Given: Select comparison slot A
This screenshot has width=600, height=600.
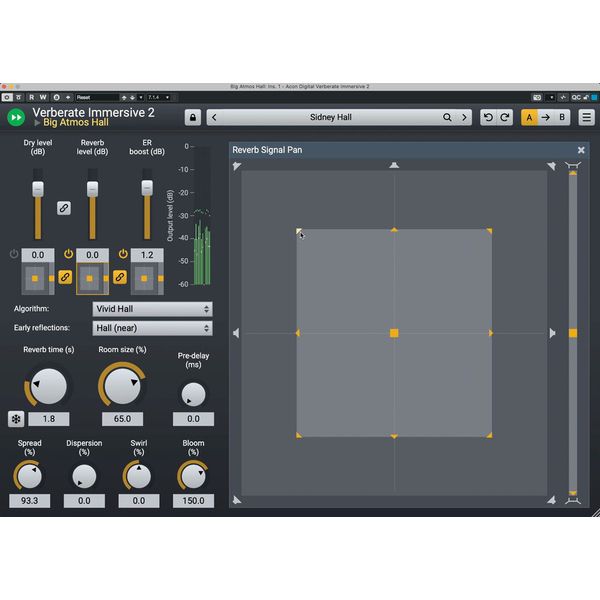Looking at the screenshot, I should point(529,117).
